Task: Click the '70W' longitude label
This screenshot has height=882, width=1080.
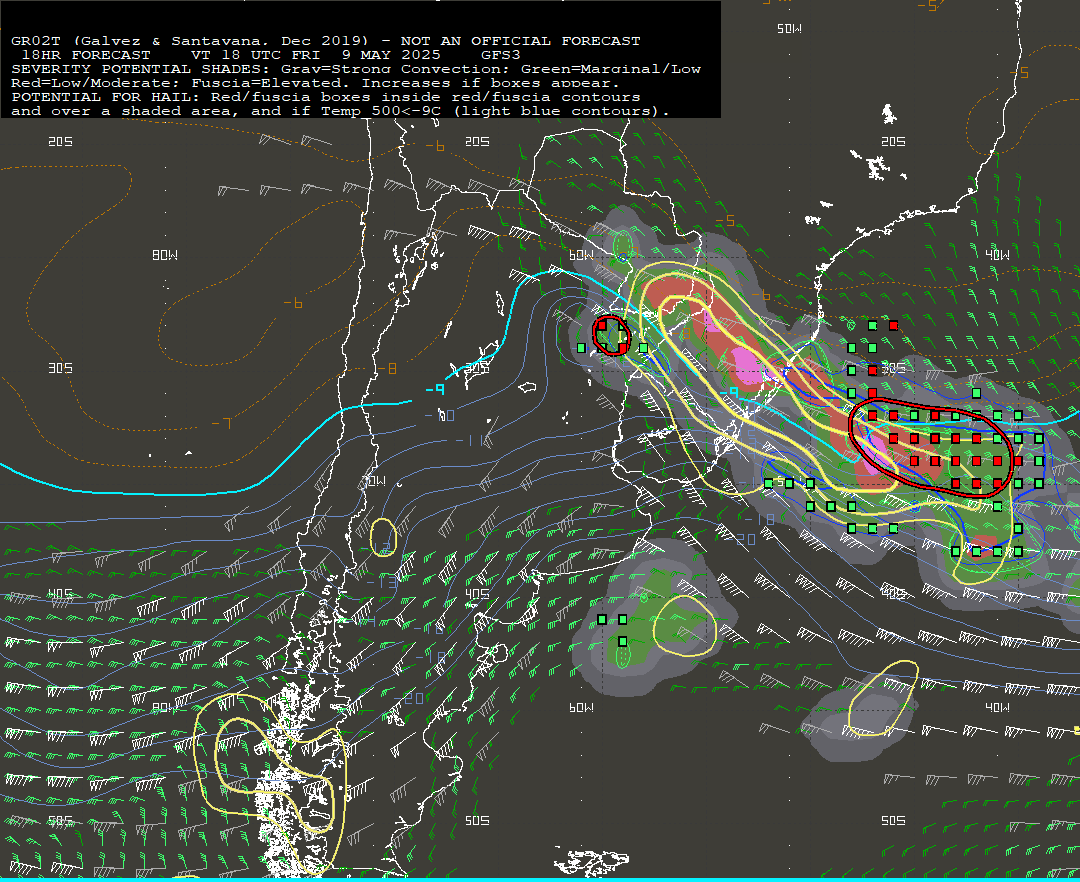Action: point(375,481)
